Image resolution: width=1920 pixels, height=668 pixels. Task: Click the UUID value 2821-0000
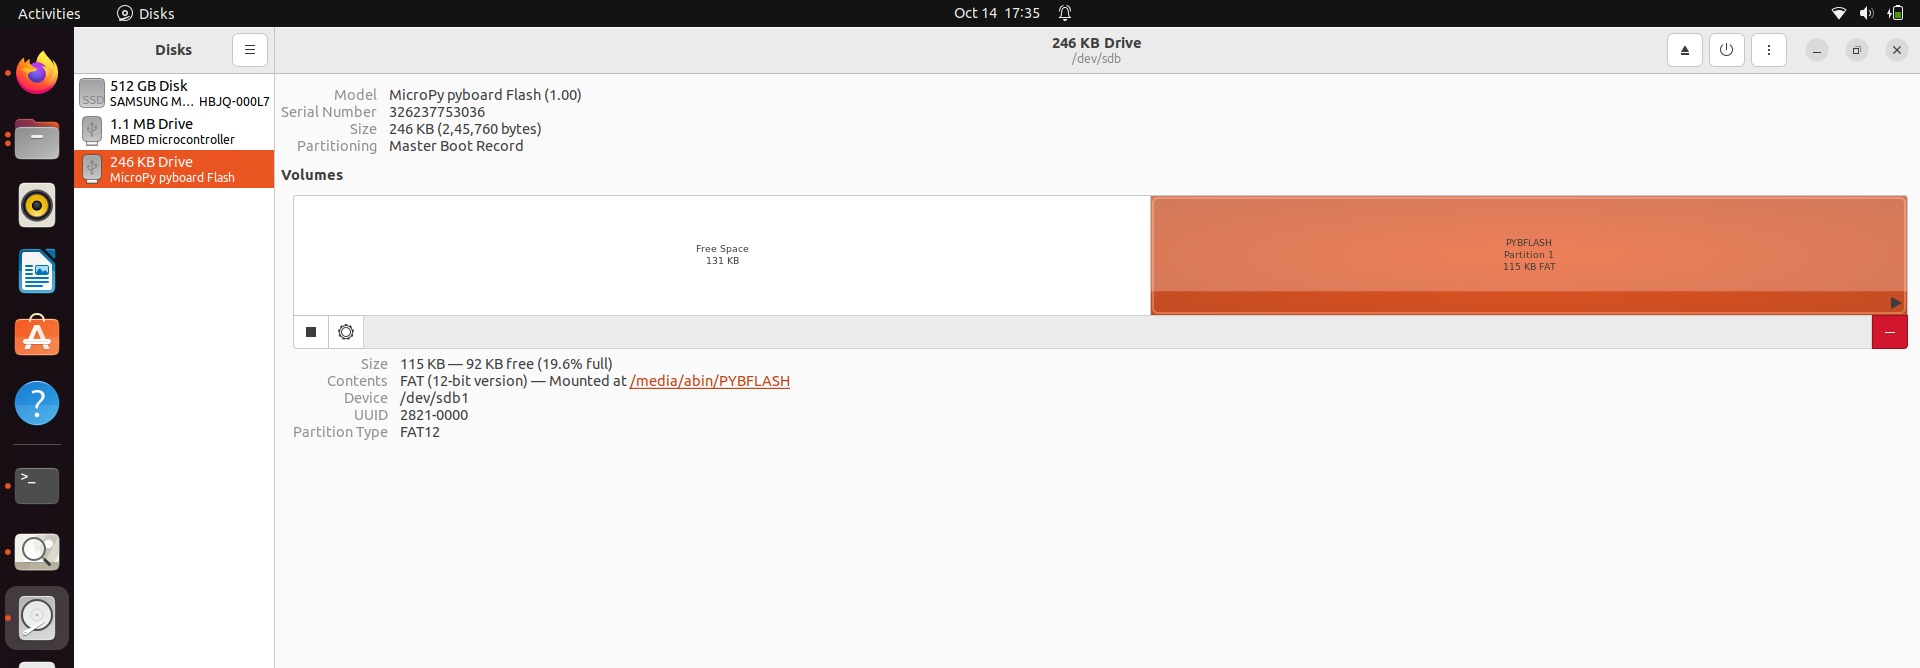tap(434, 415)
